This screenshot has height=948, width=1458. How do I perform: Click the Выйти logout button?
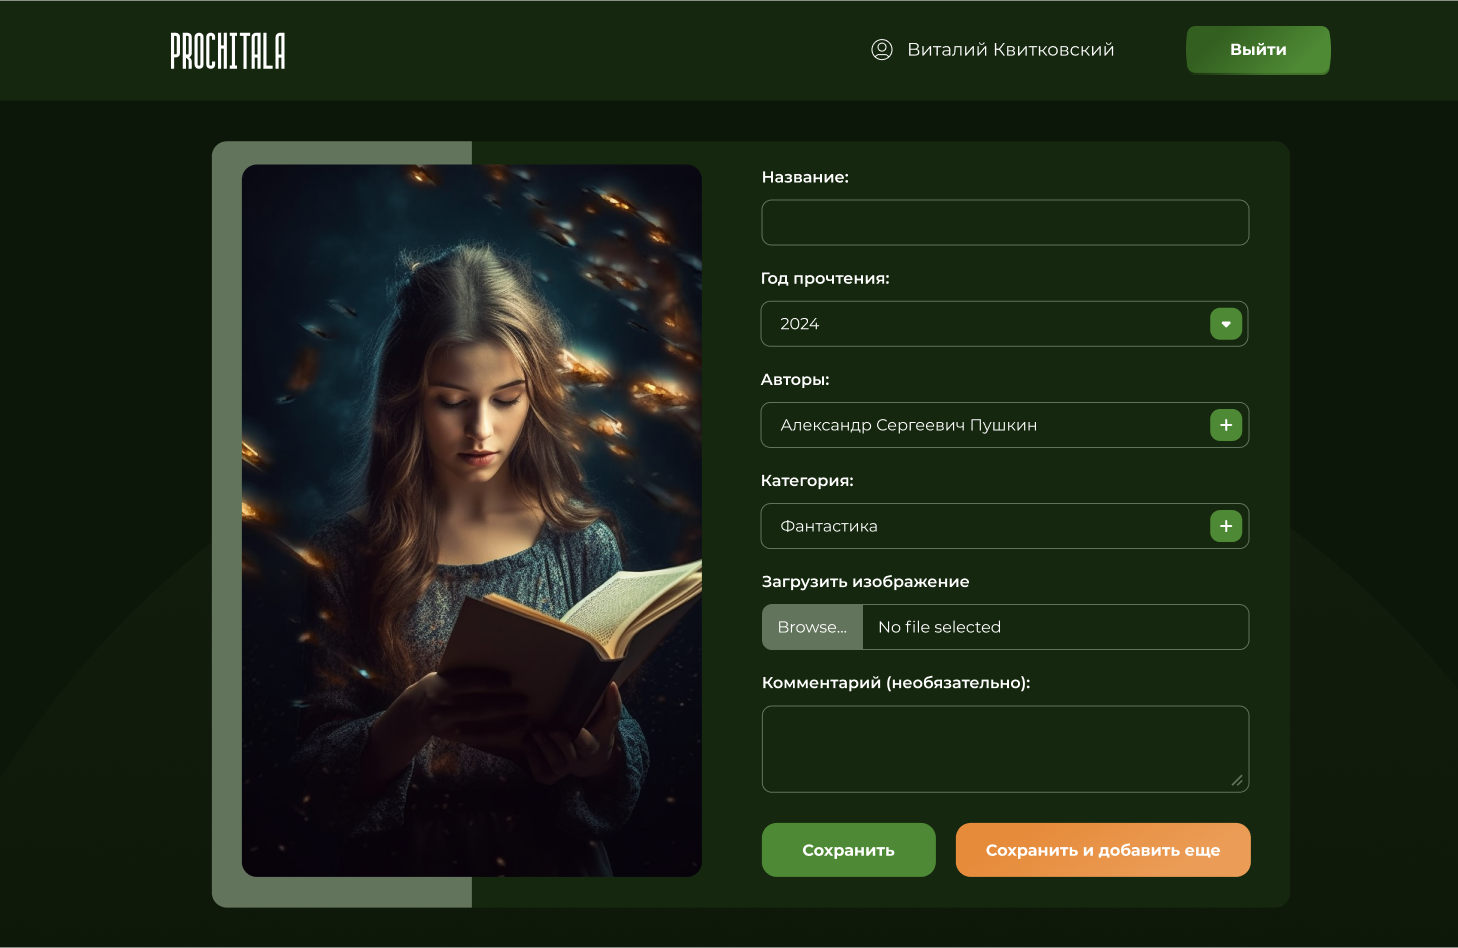pyautogui.click(x=1258, y=50)
